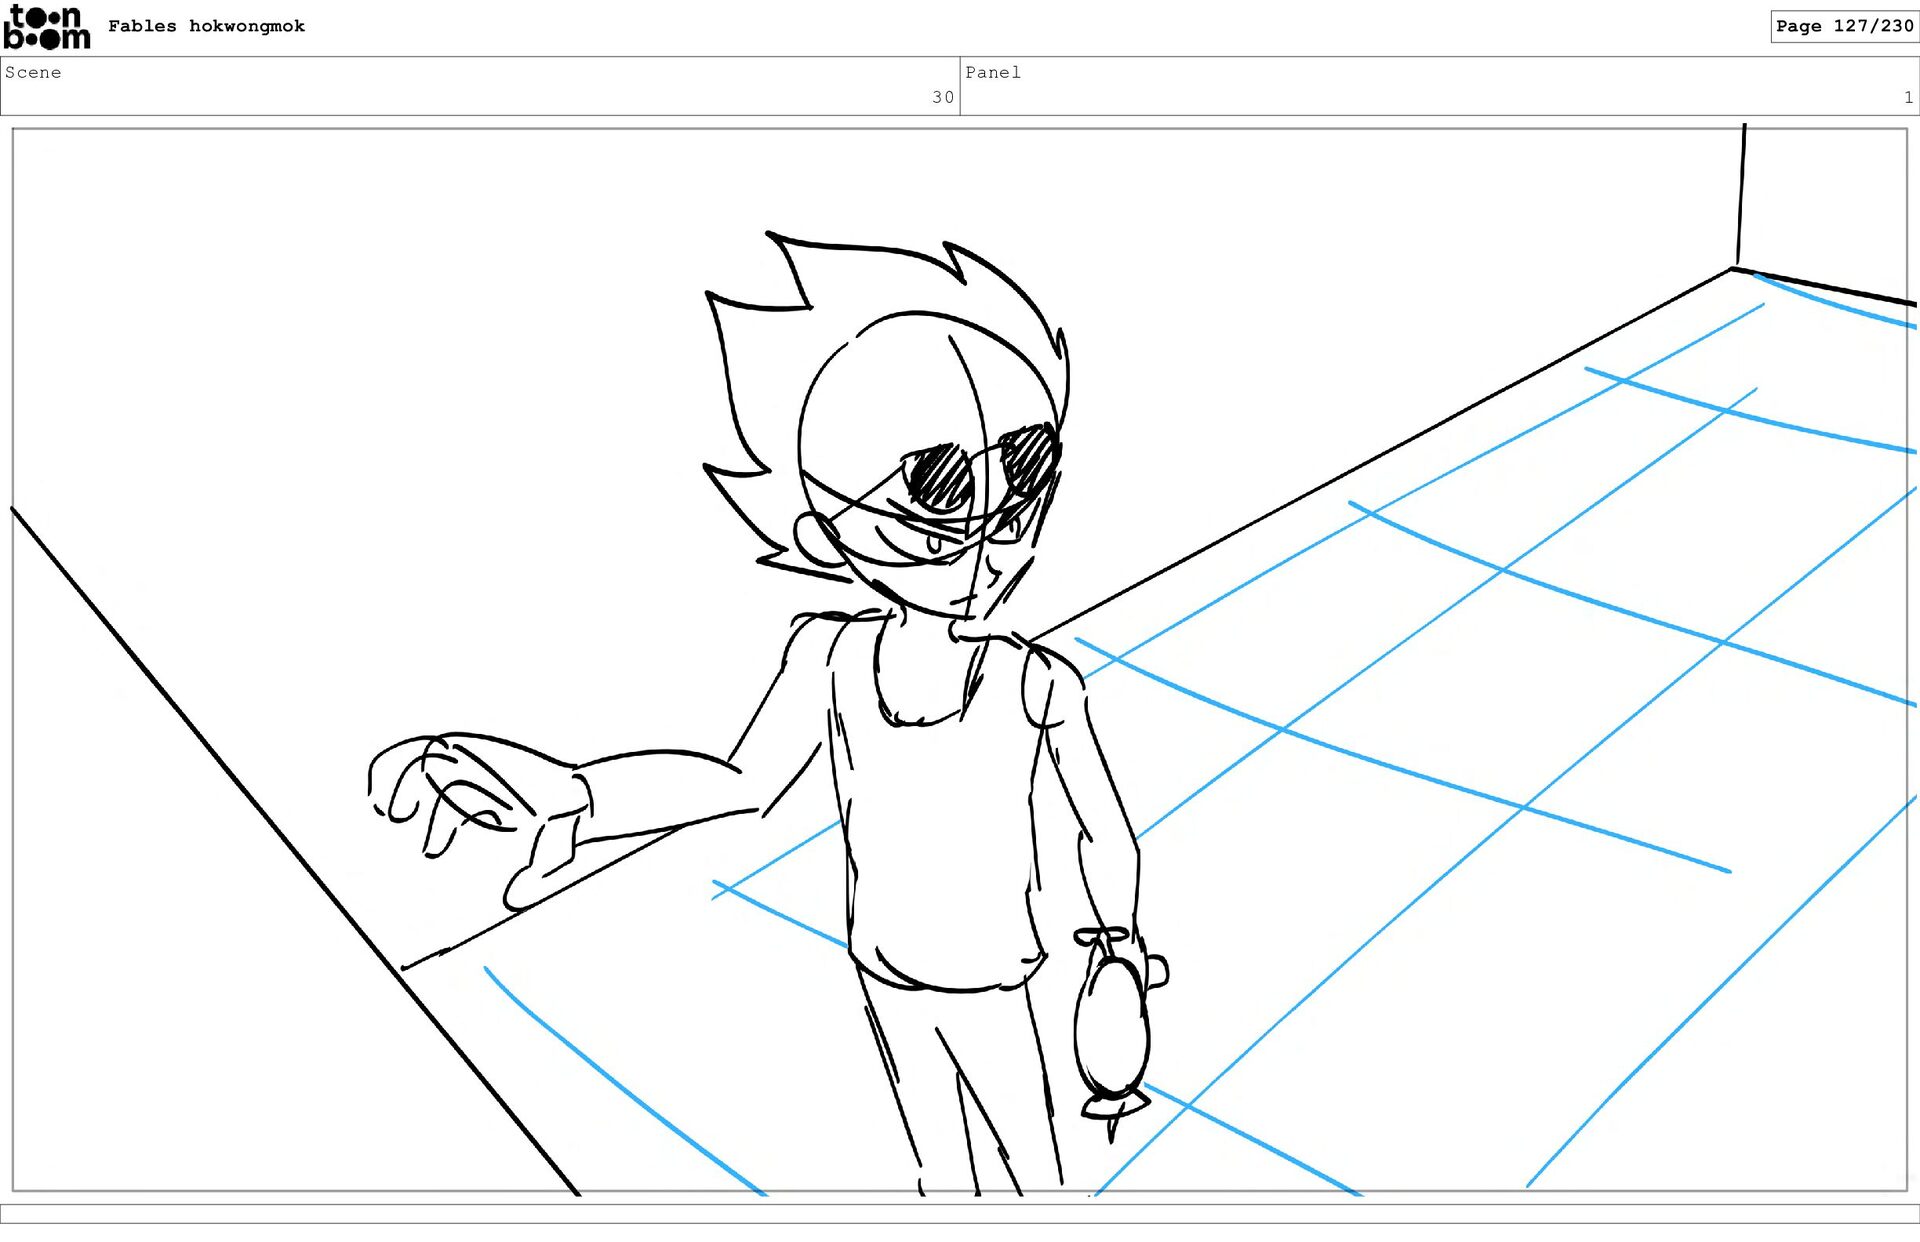Click the character's mouth
The width and height of the screenshot is (1920, 1242).
tap(962, 600)
